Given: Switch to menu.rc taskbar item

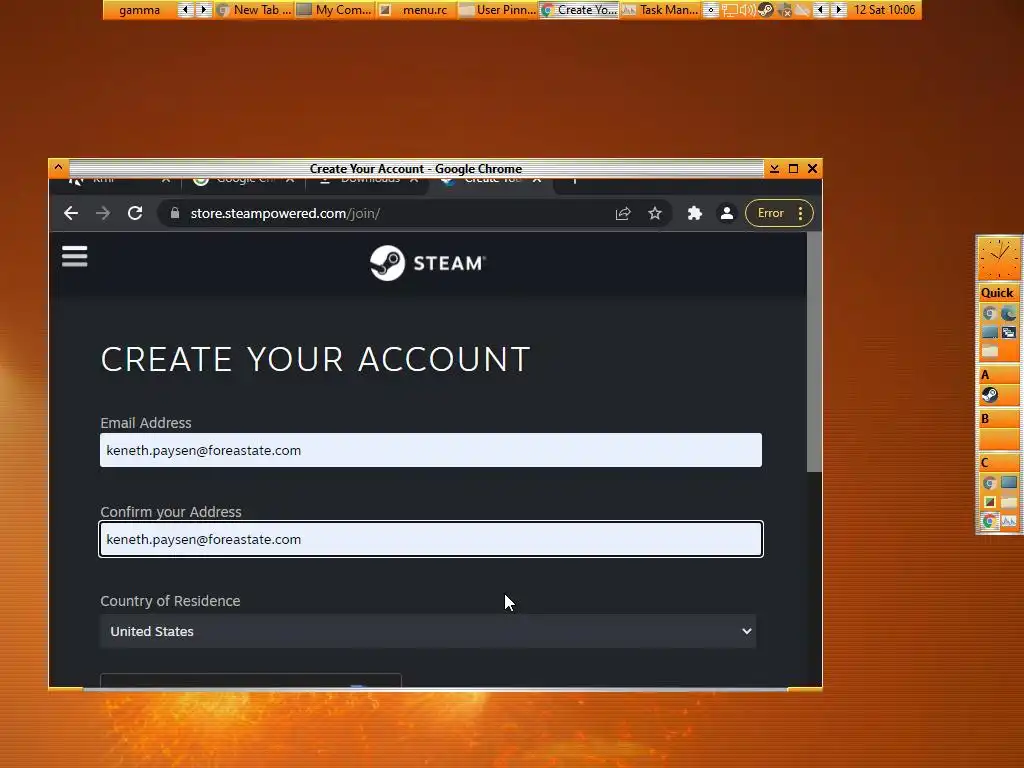Looking at the screenshot, I should [x=415, y=10].
